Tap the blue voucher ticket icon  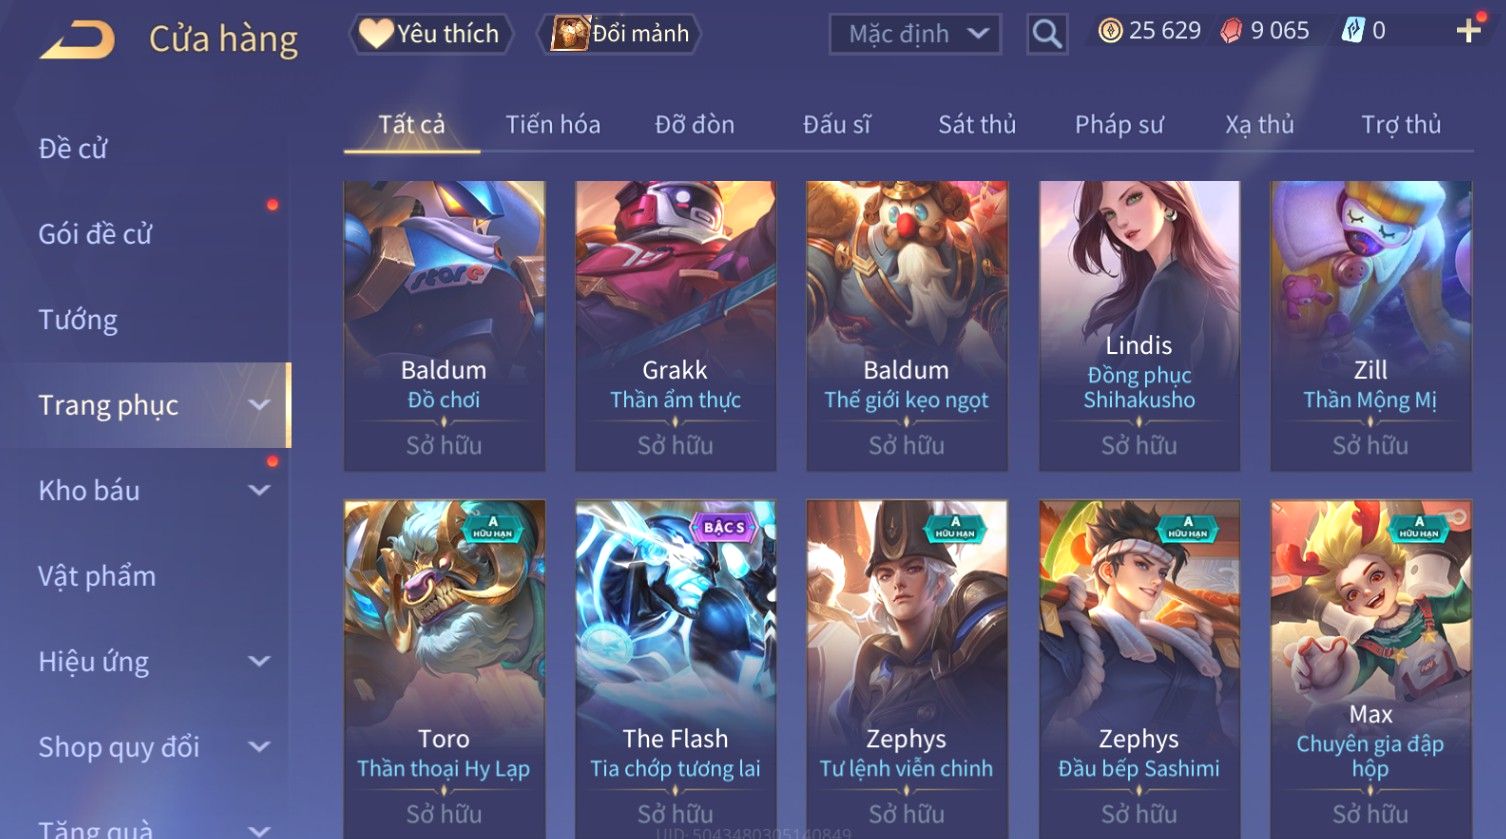(x=1353, y=31)
